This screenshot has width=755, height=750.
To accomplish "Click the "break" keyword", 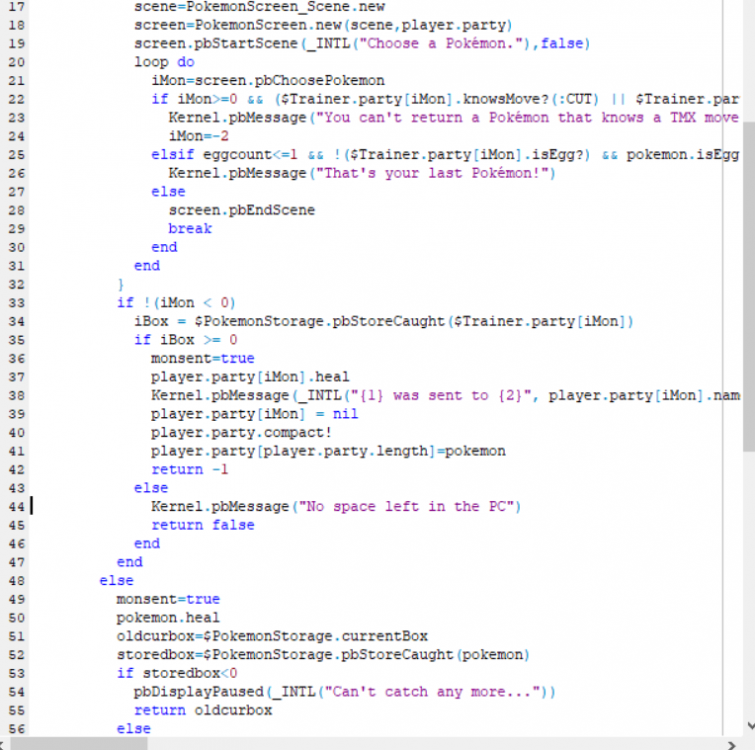I will pos(190,229).
